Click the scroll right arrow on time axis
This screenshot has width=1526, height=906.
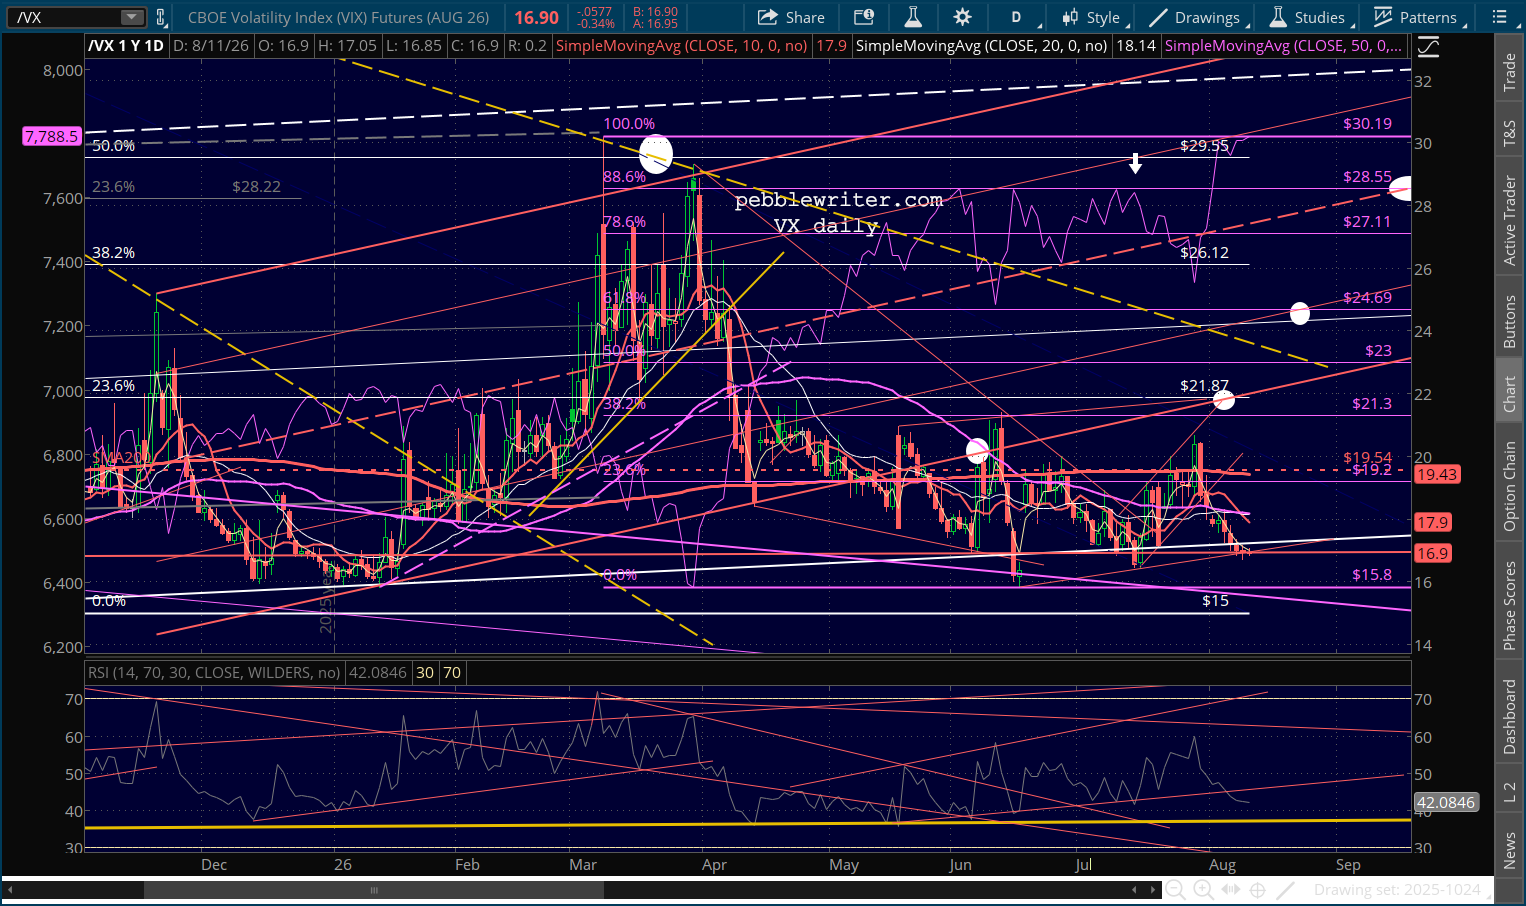[1154, 889]
